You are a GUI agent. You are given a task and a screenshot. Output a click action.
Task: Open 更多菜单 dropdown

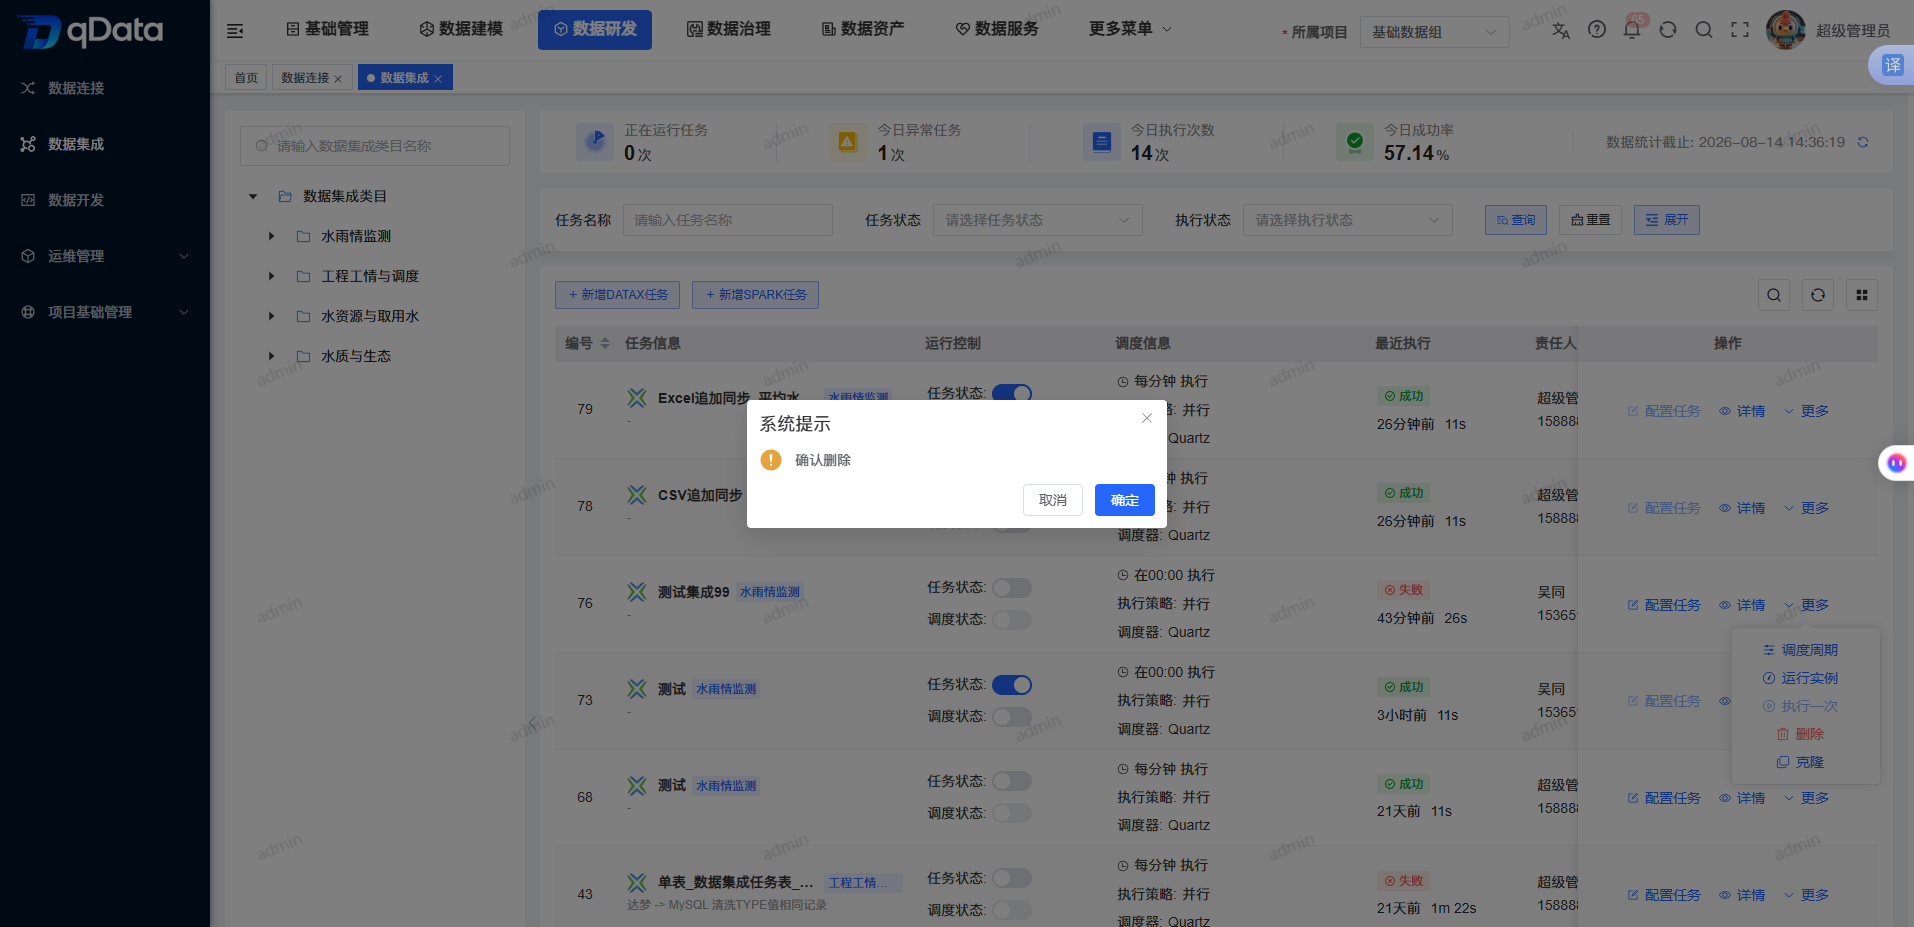1130,29
